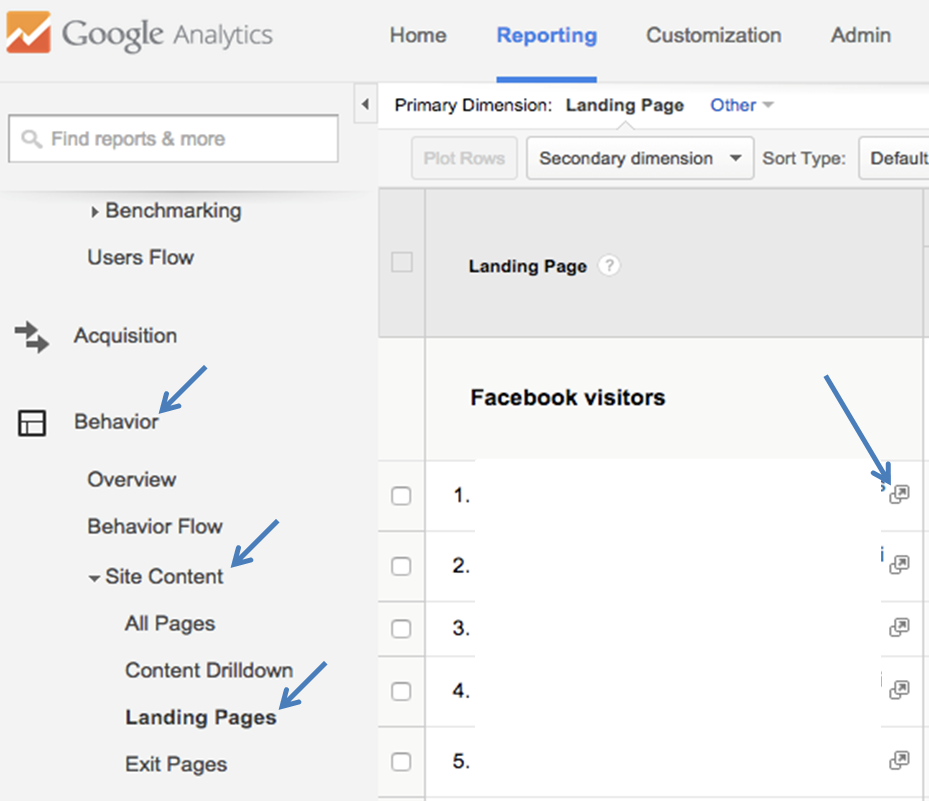Check the box for row 2
929x801 pixels.
pyautogui.click(x=401, y=566)
